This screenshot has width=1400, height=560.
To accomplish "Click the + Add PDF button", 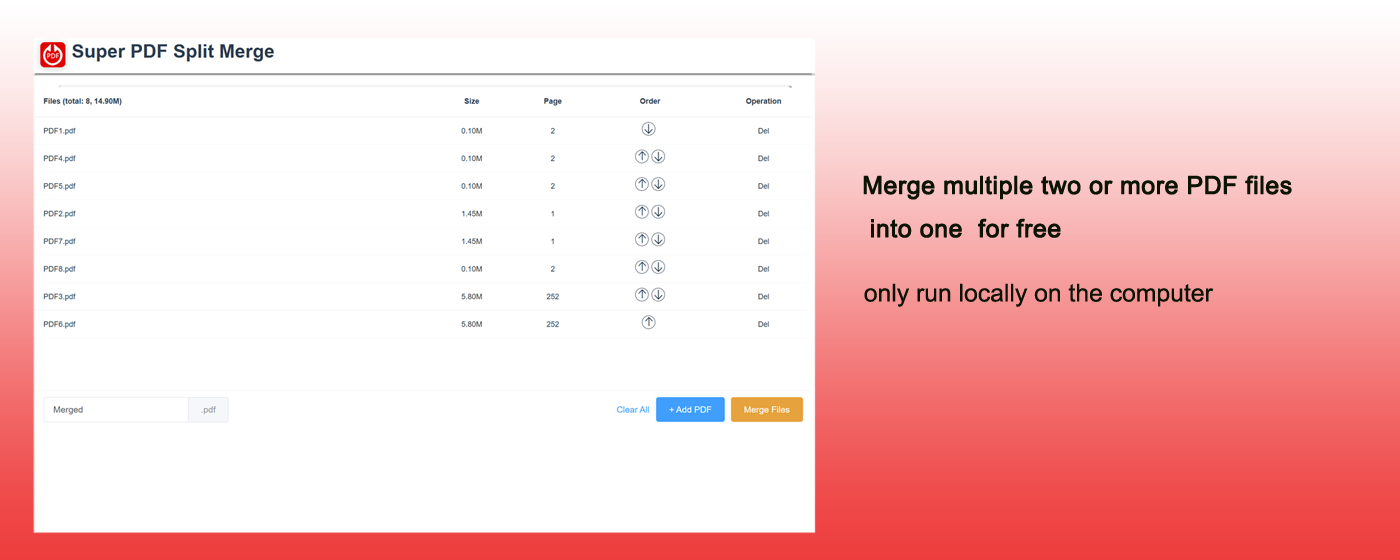I will (690, 410).
